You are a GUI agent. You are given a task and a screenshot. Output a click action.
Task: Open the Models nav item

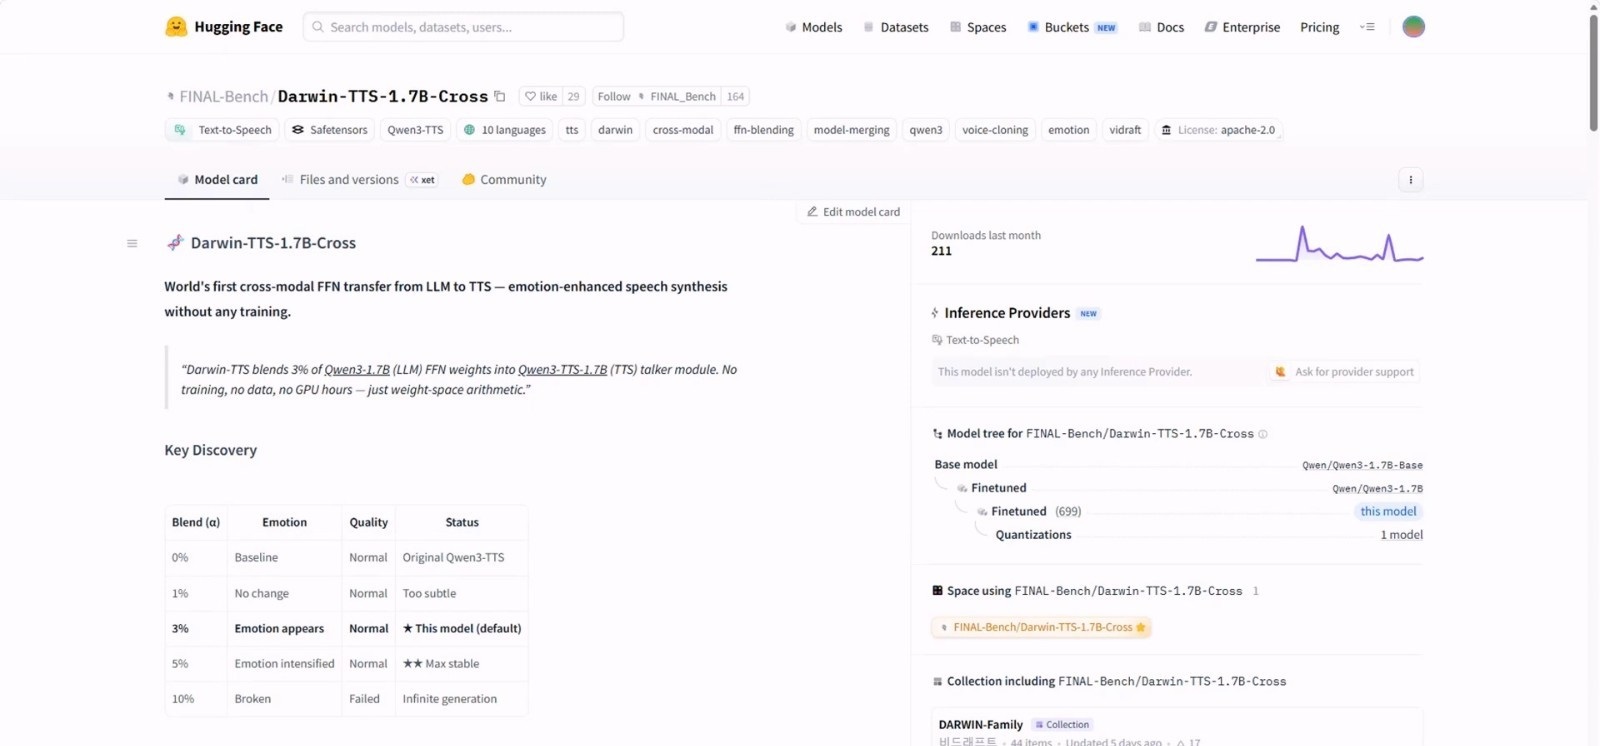[814, 27]
